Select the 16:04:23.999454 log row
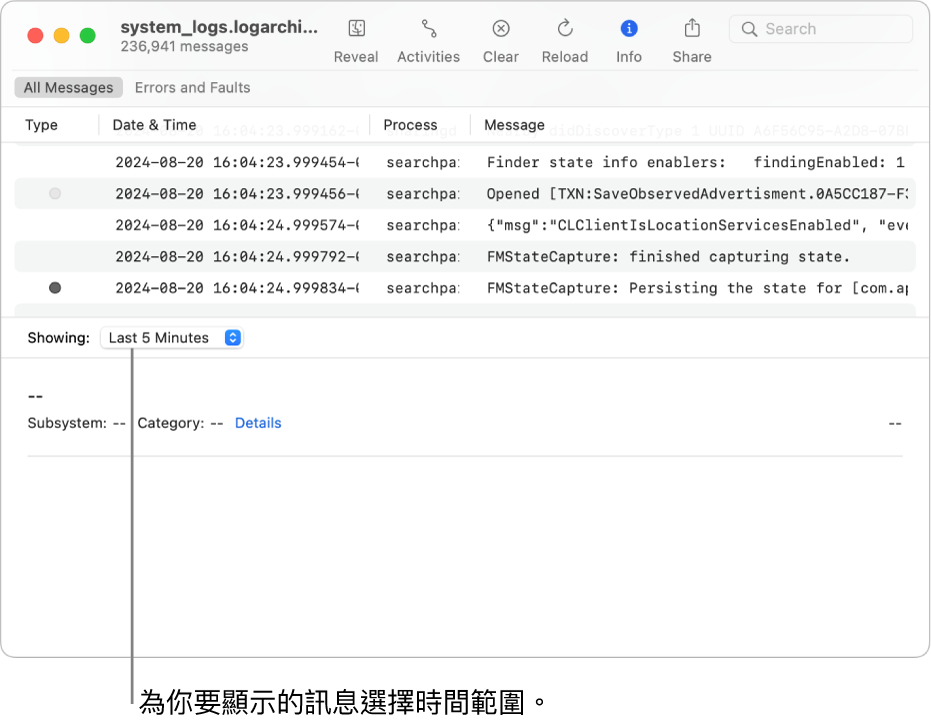Image resolution: width=931 pixels, height=724 pixels. coord(465,162)
